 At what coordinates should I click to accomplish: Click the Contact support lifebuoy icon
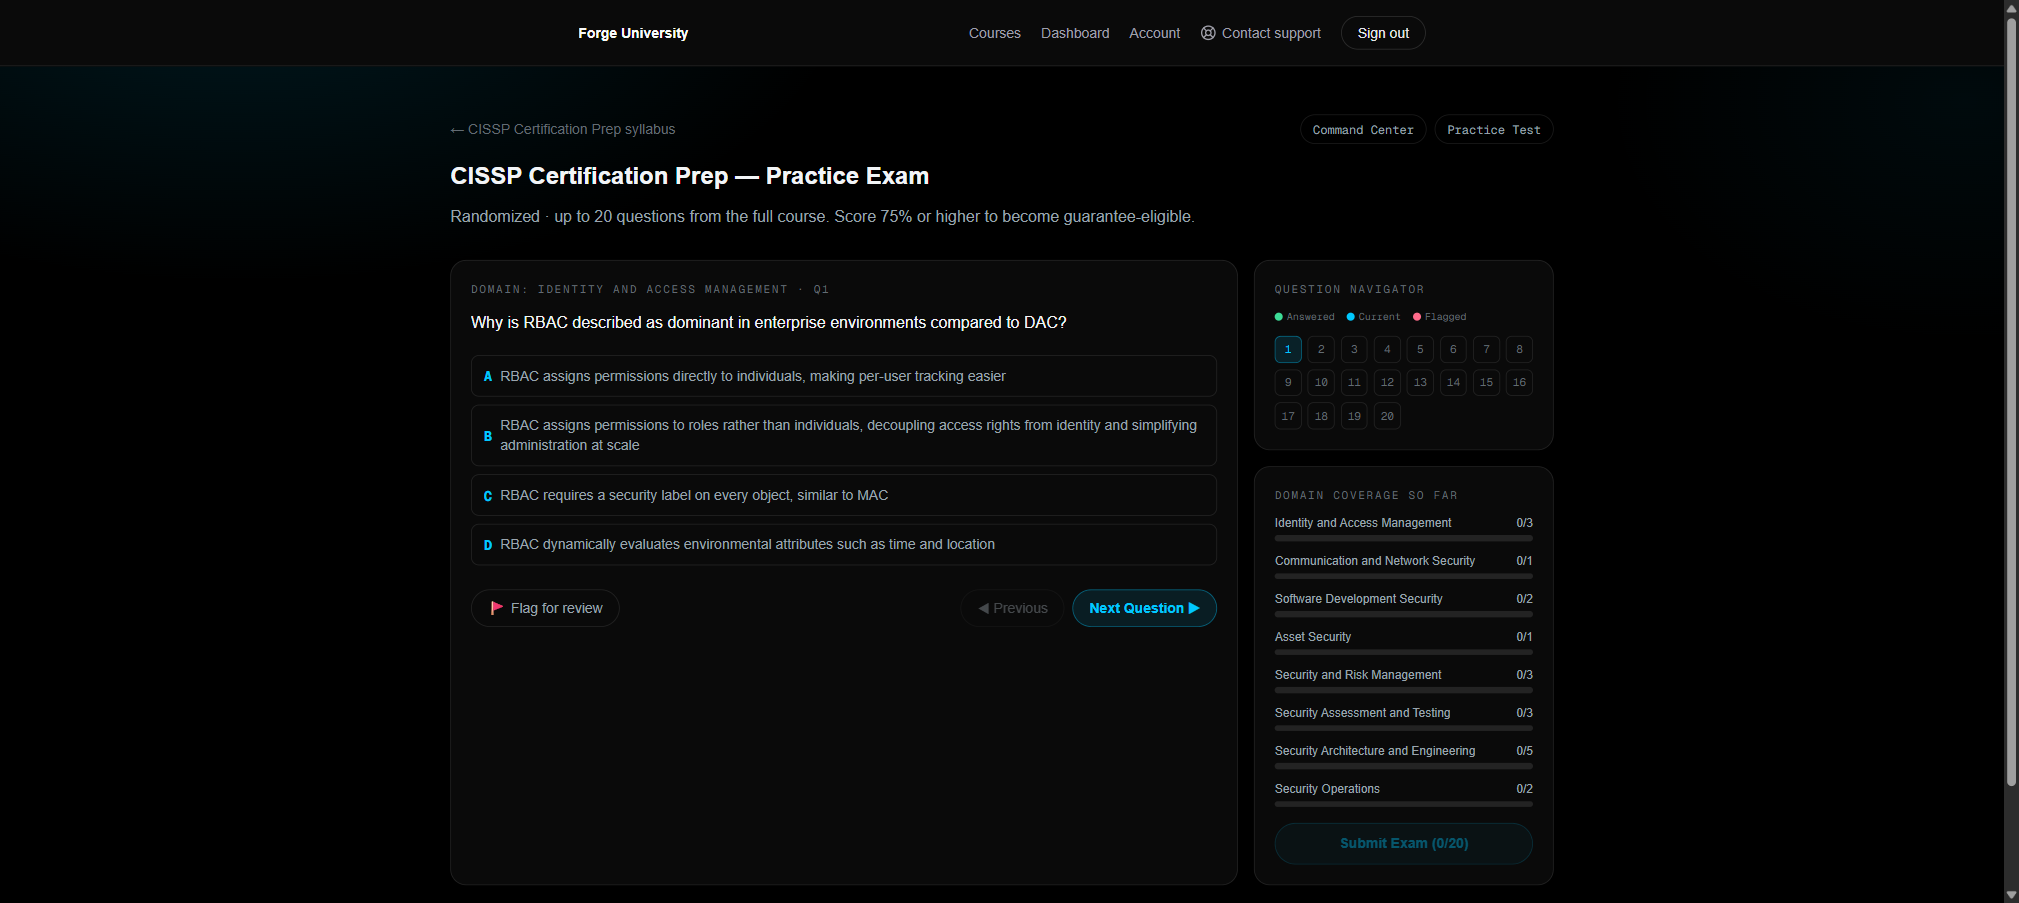pos(1208,33)
